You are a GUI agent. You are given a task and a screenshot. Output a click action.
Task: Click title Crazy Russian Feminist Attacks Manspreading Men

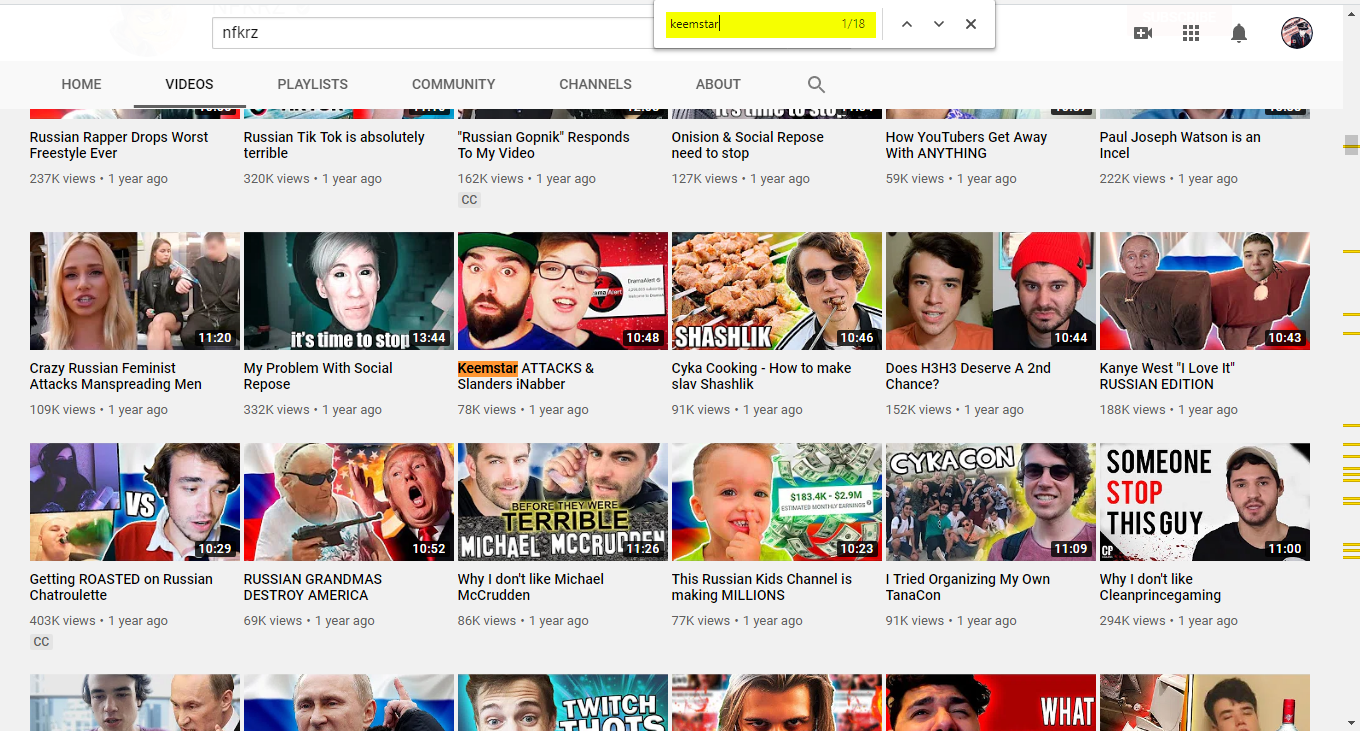[x=116, y=376]
